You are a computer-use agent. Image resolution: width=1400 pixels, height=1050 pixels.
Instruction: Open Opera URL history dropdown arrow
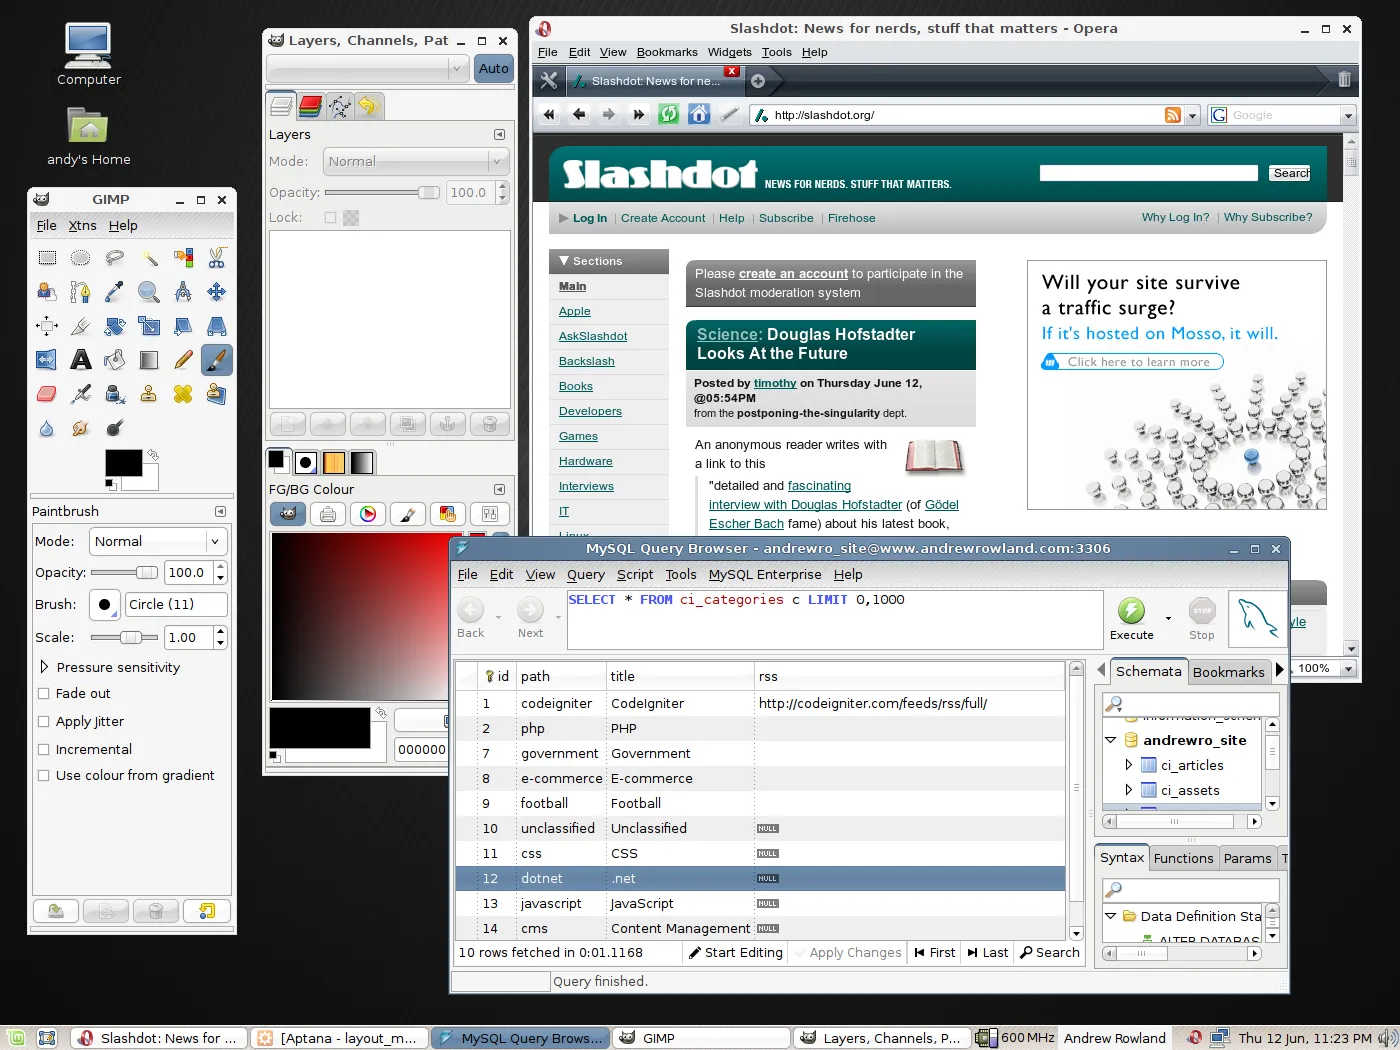click(x=1192, y=115)
